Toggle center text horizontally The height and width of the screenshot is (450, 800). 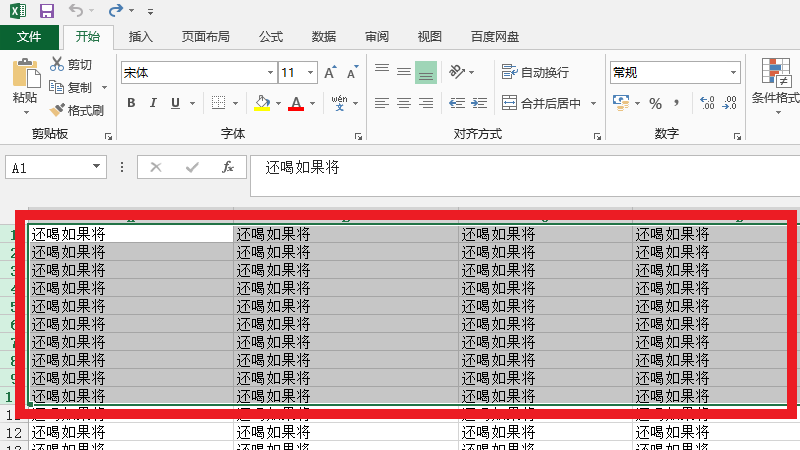coord(404,103)
